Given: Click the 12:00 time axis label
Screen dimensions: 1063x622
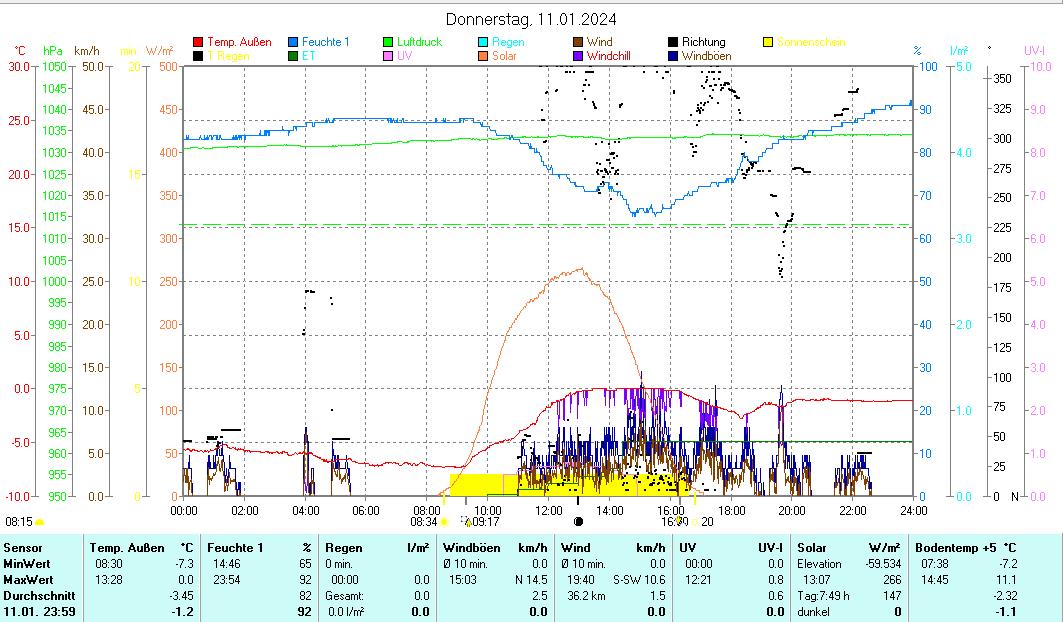Looking at the screenshot, I should coord(549,510).
